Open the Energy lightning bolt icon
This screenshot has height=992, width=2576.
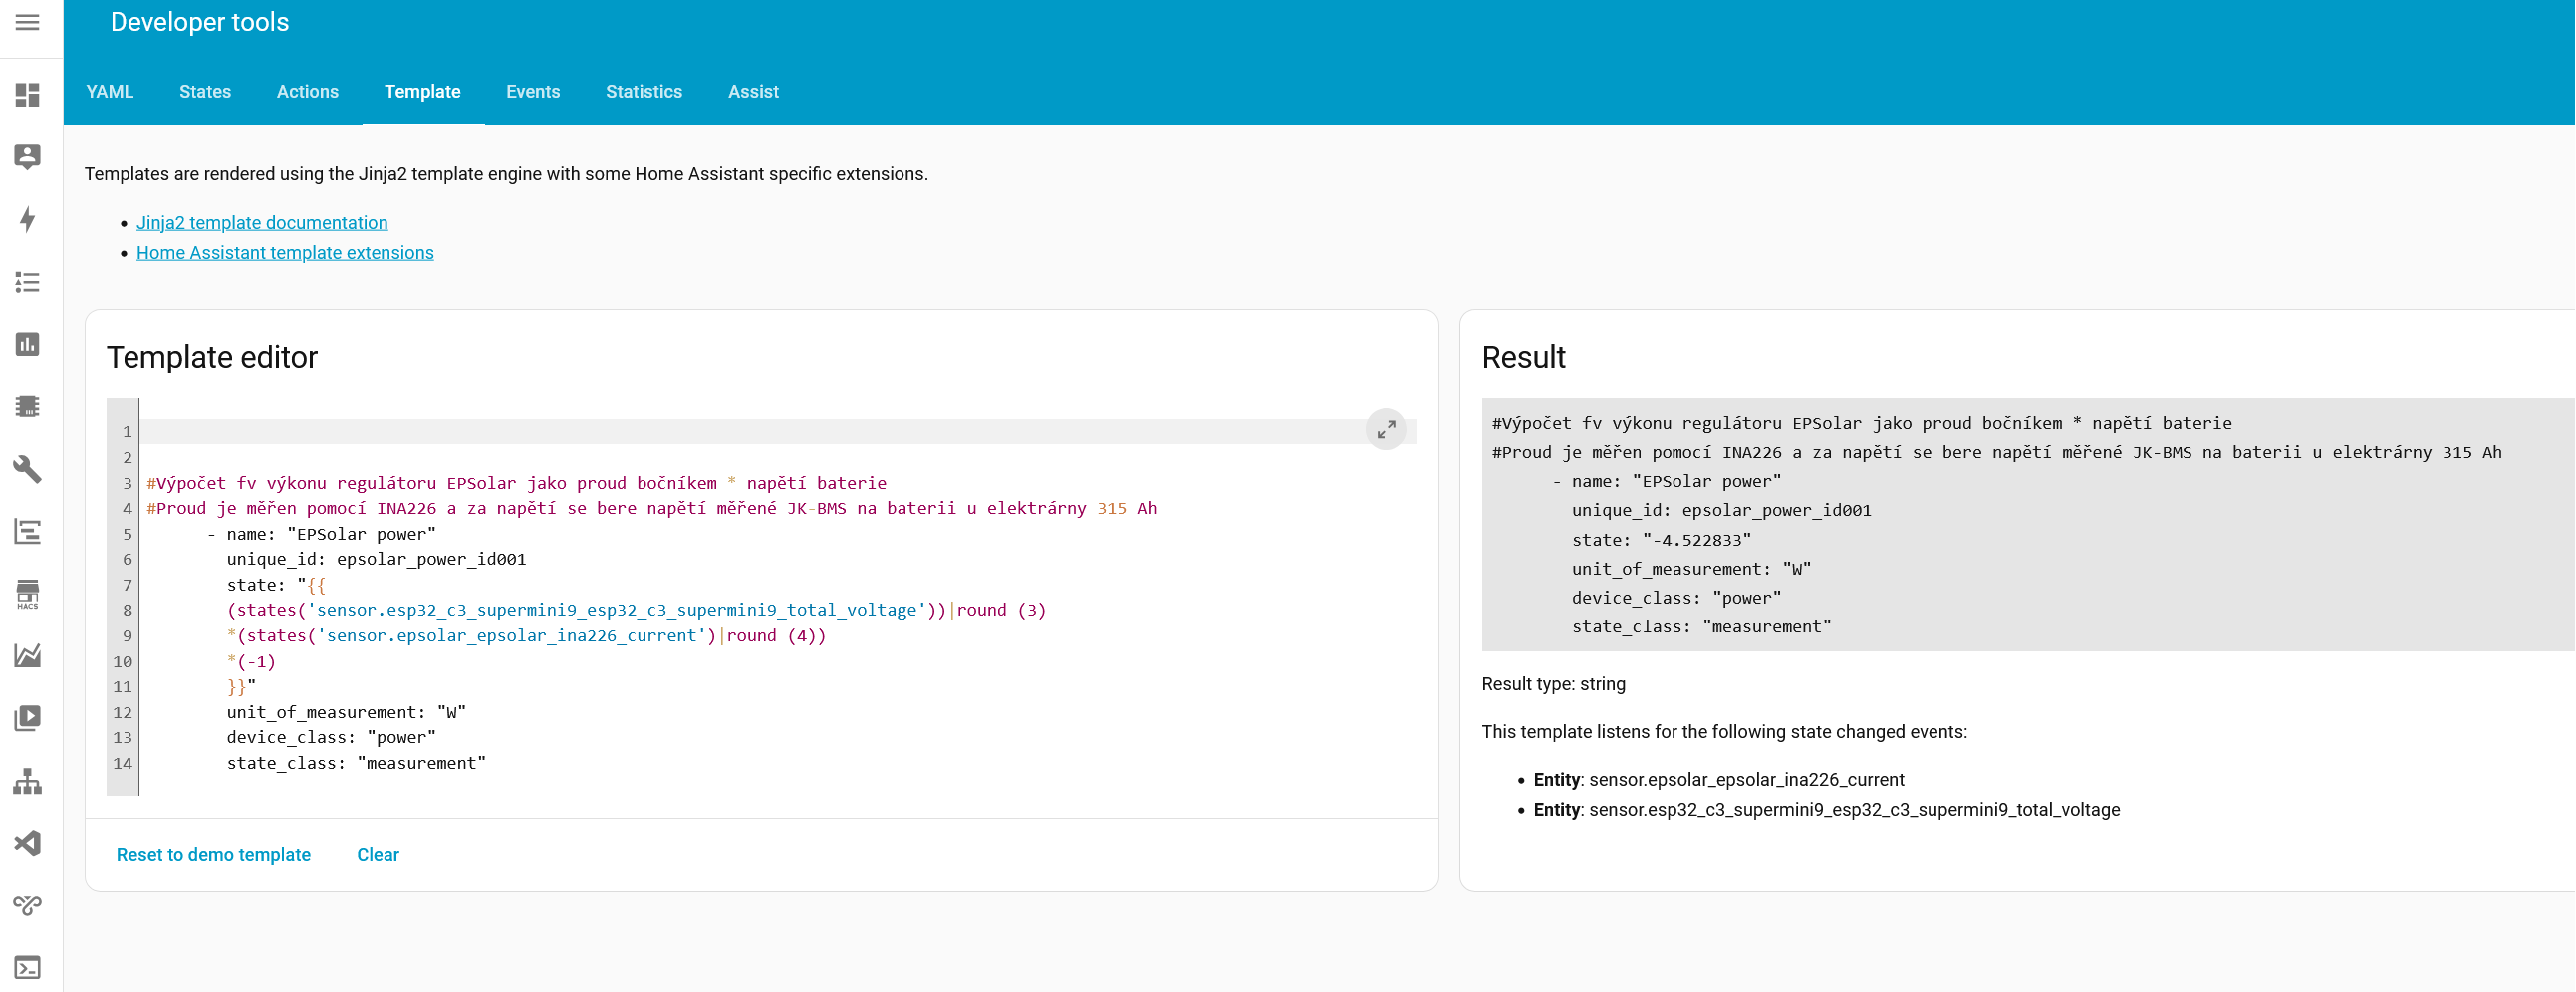click(28, 219)
